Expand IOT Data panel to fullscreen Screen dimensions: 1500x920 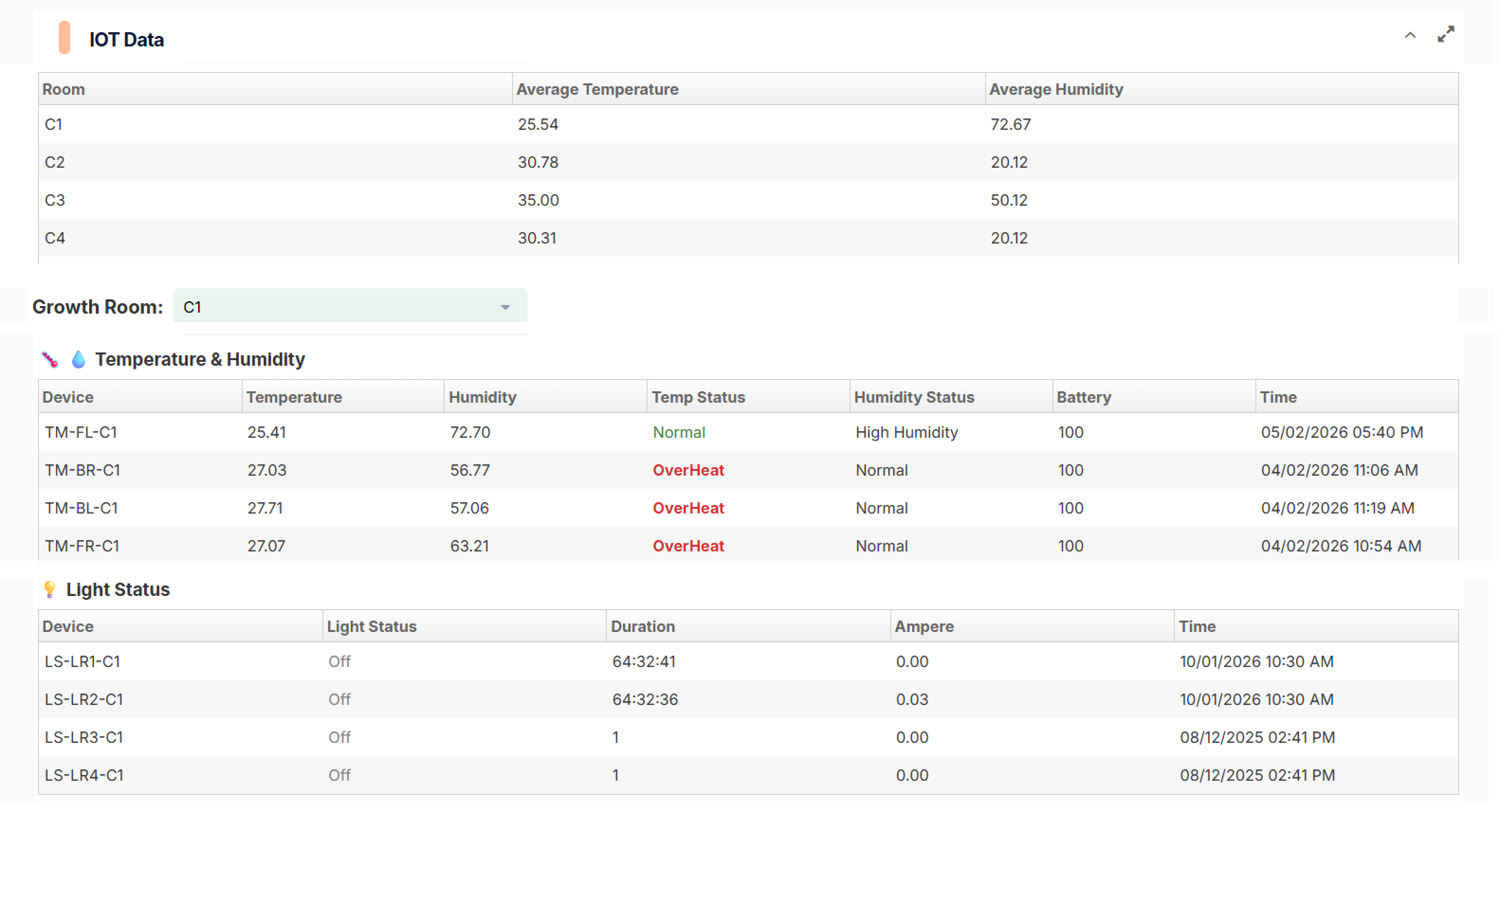(x=1446, y=35)
